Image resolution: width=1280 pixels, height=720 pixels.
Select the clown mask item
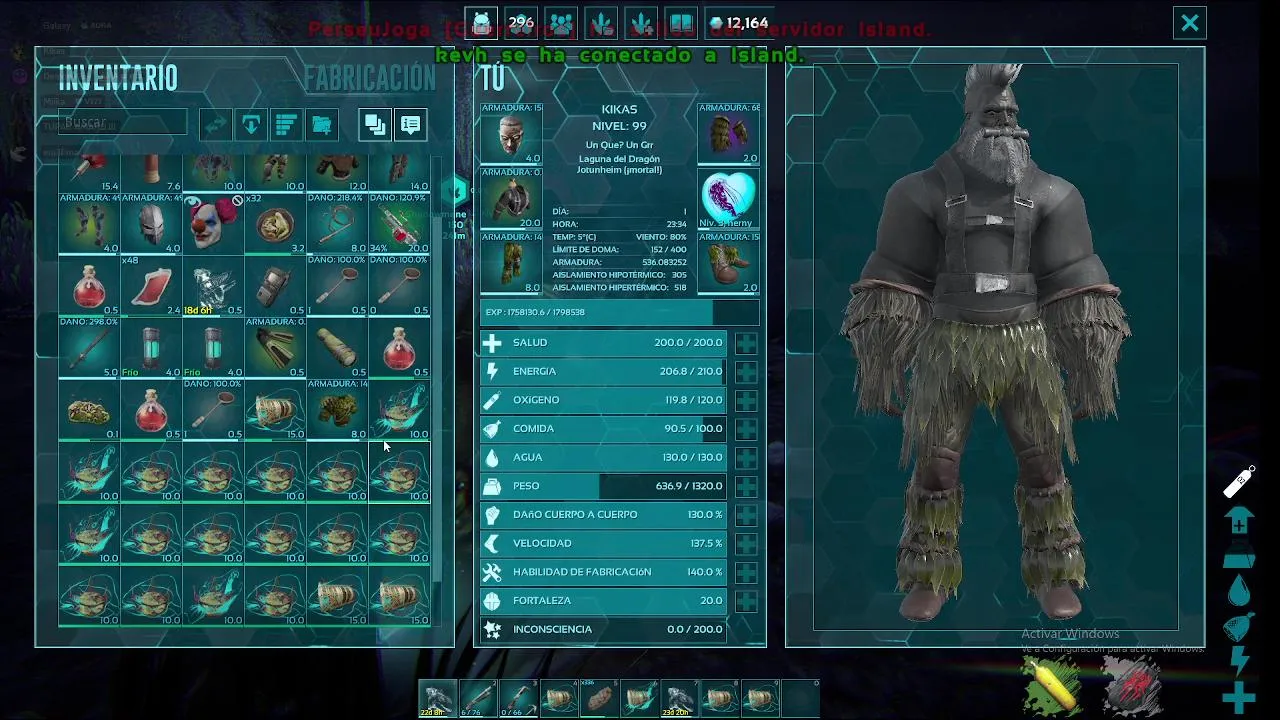(x=213, y=224)
